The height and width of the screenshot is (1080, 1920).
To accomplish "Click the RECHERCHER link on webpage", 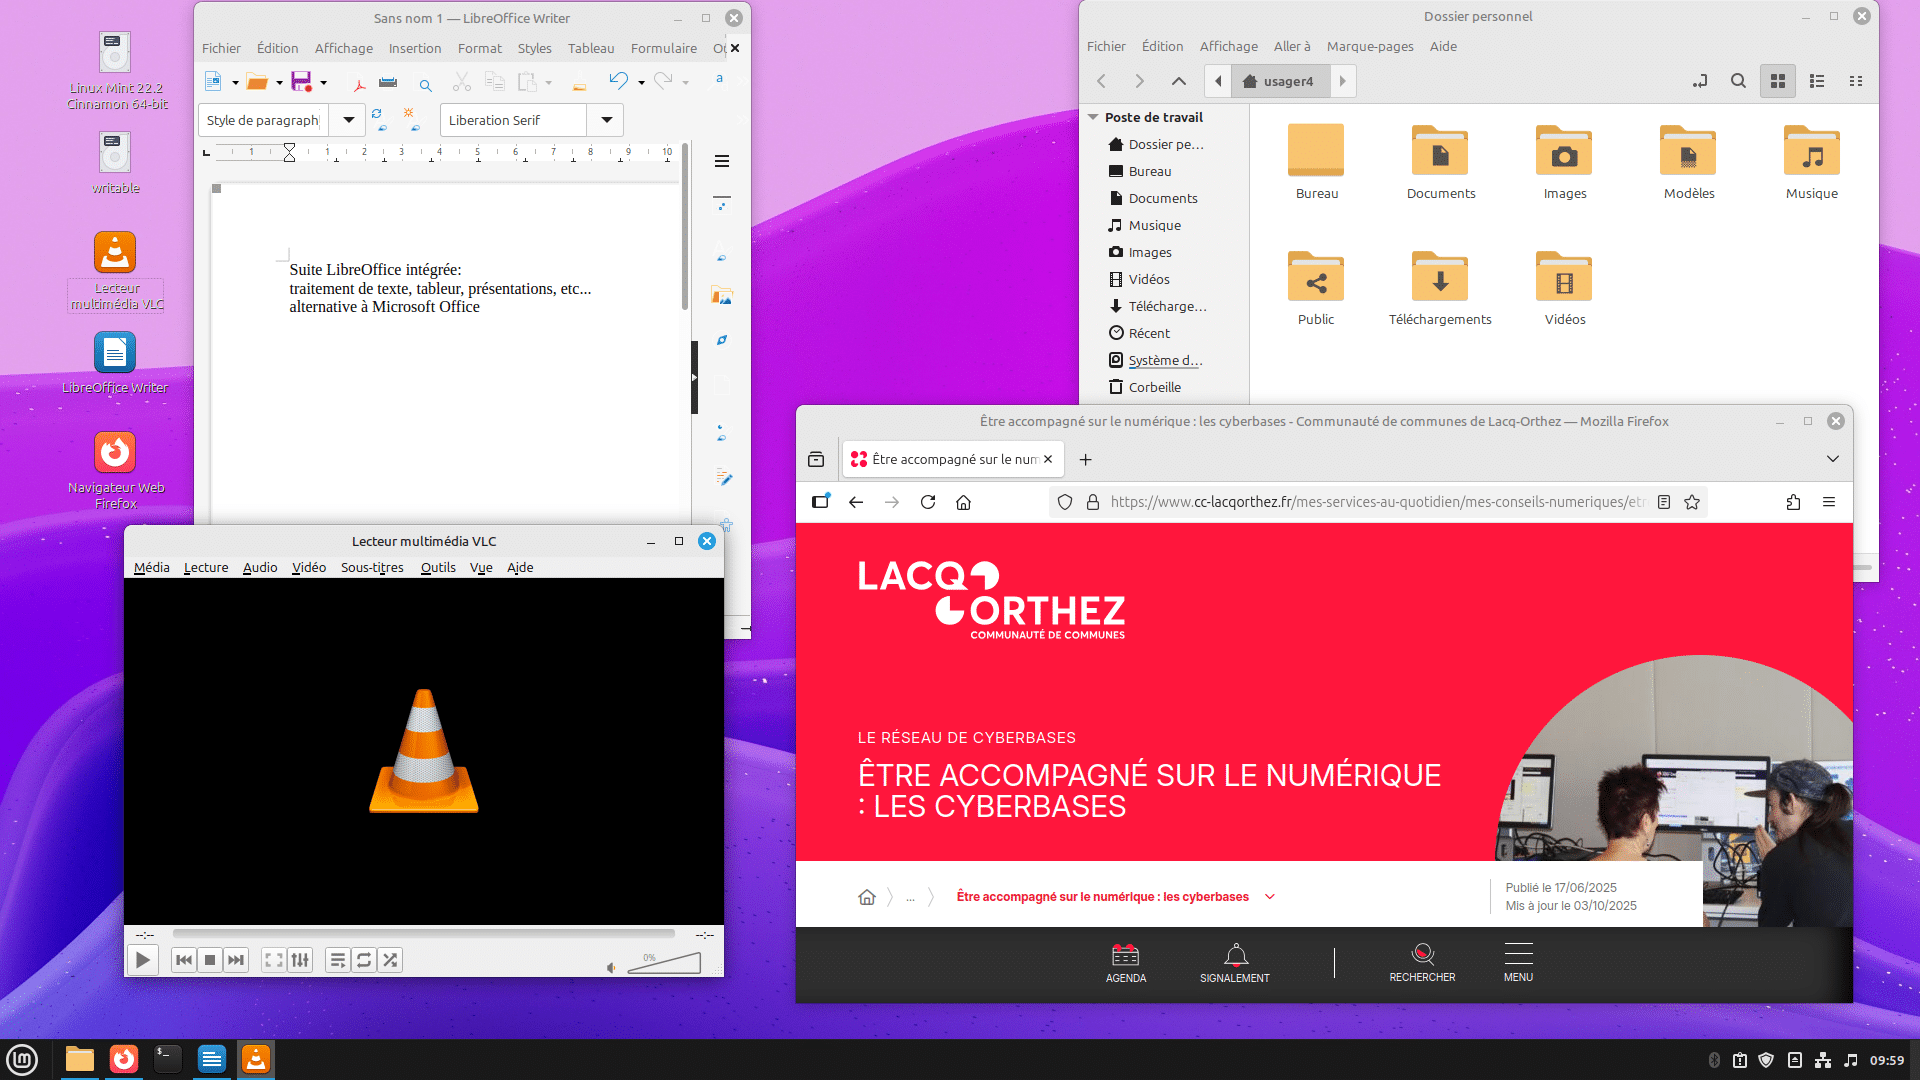I will [x=1422, y=962].
